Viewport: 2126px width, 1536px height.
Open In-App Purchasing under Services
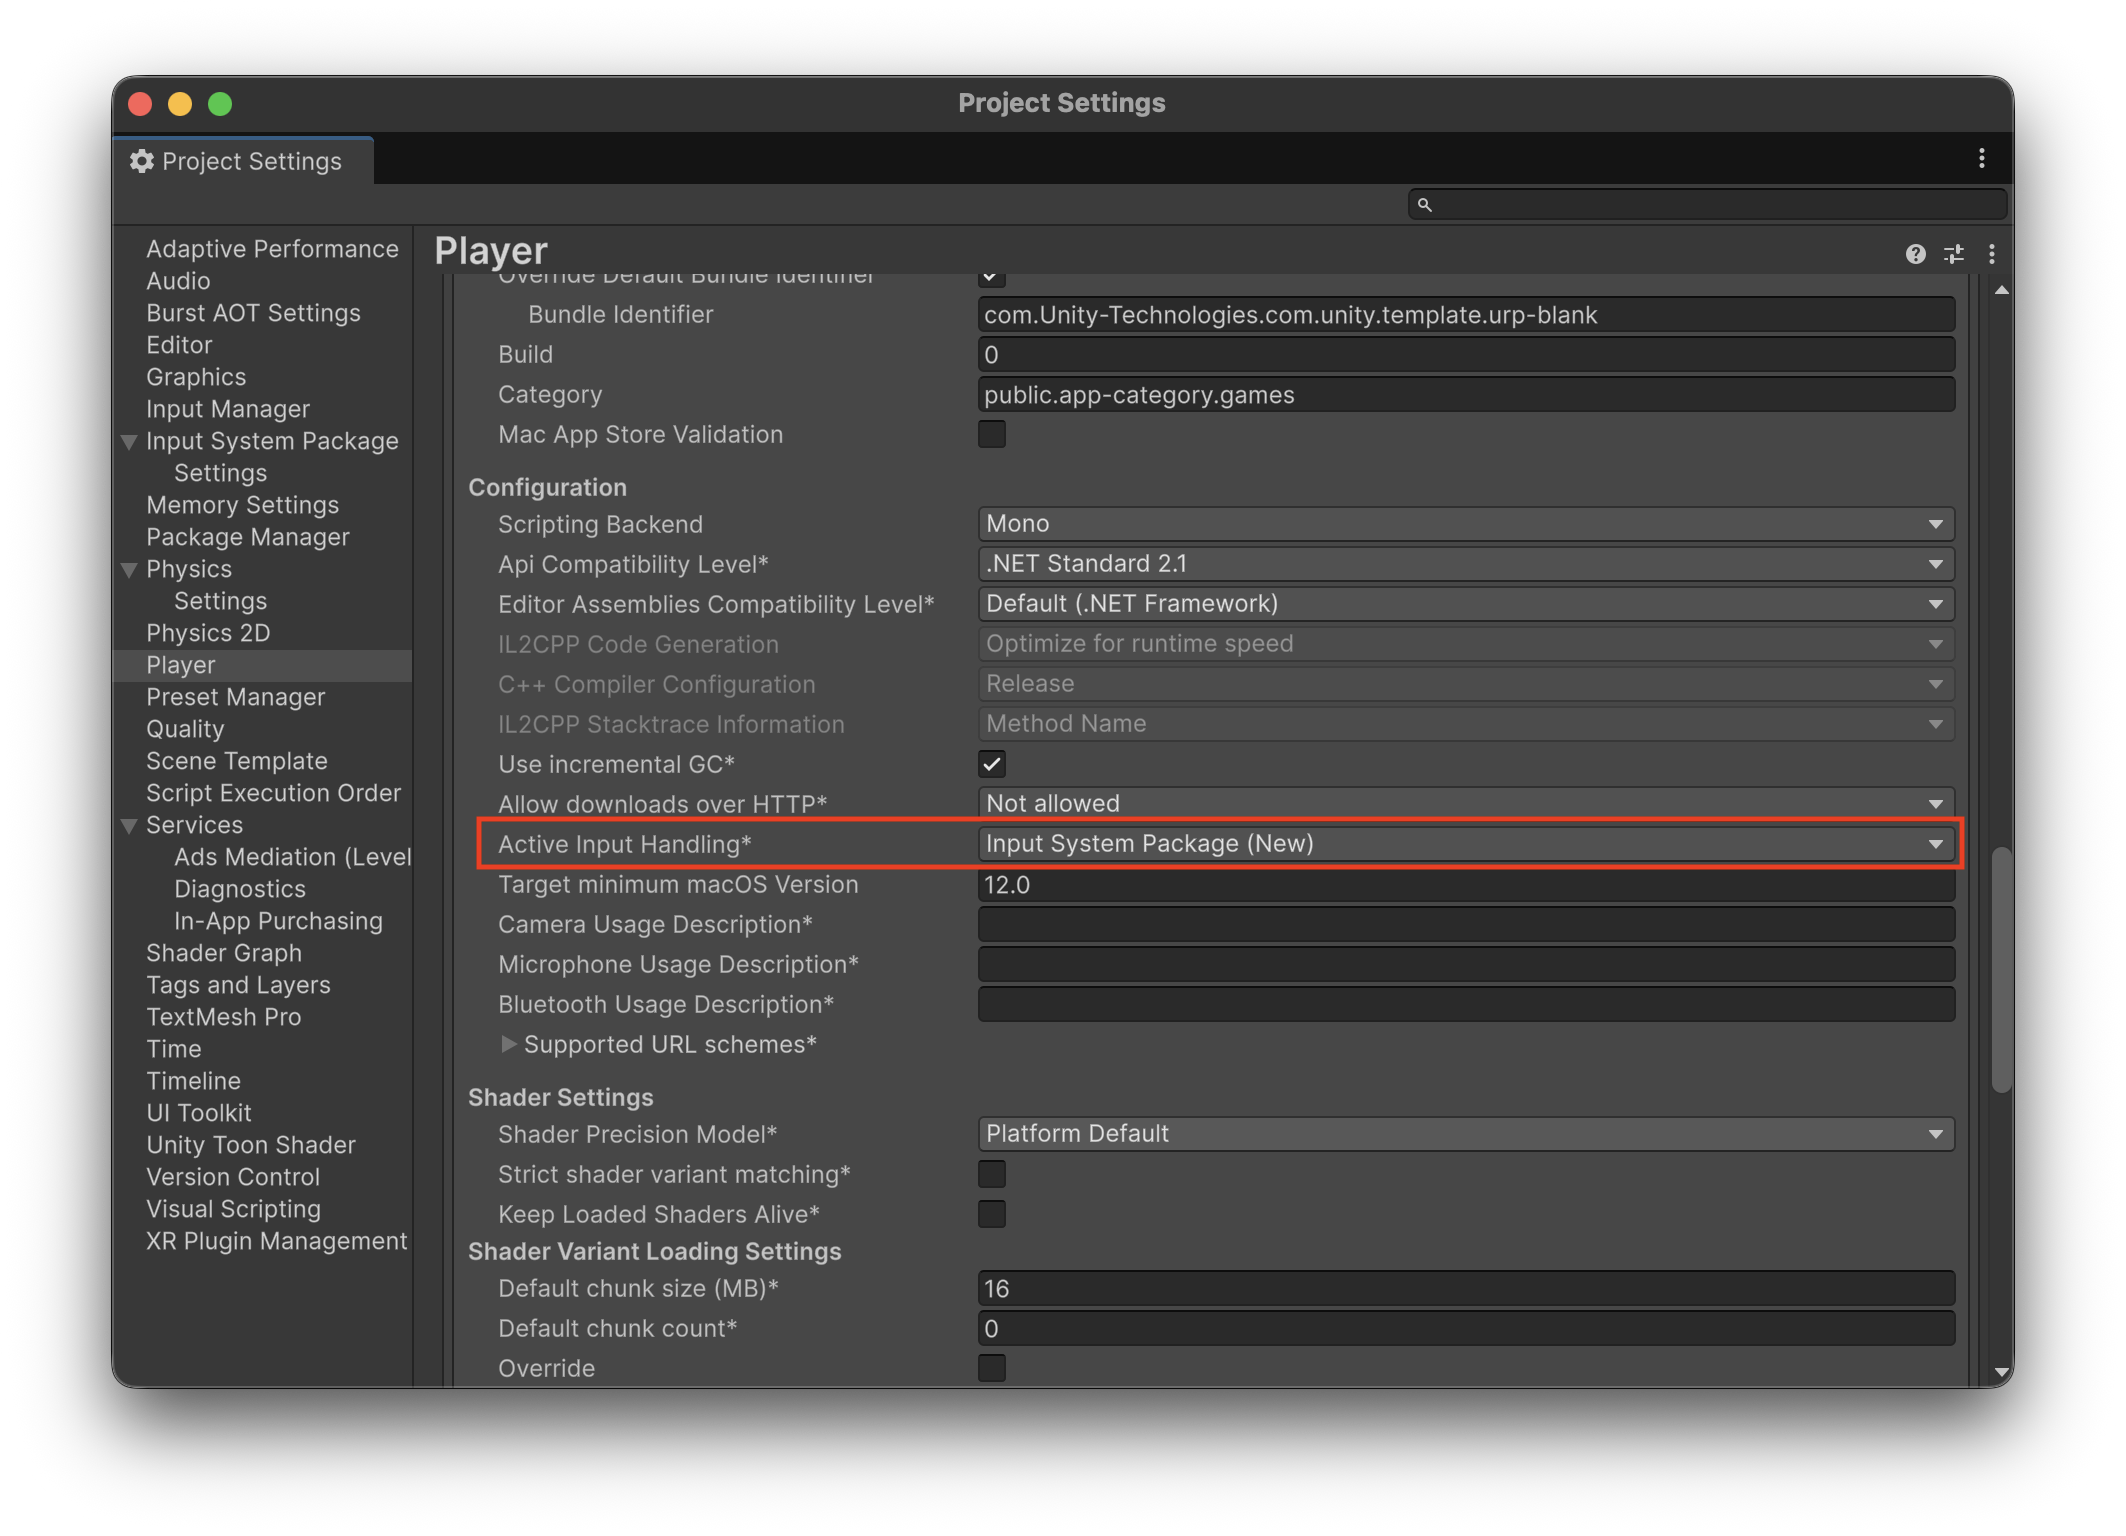click(278, 921)
